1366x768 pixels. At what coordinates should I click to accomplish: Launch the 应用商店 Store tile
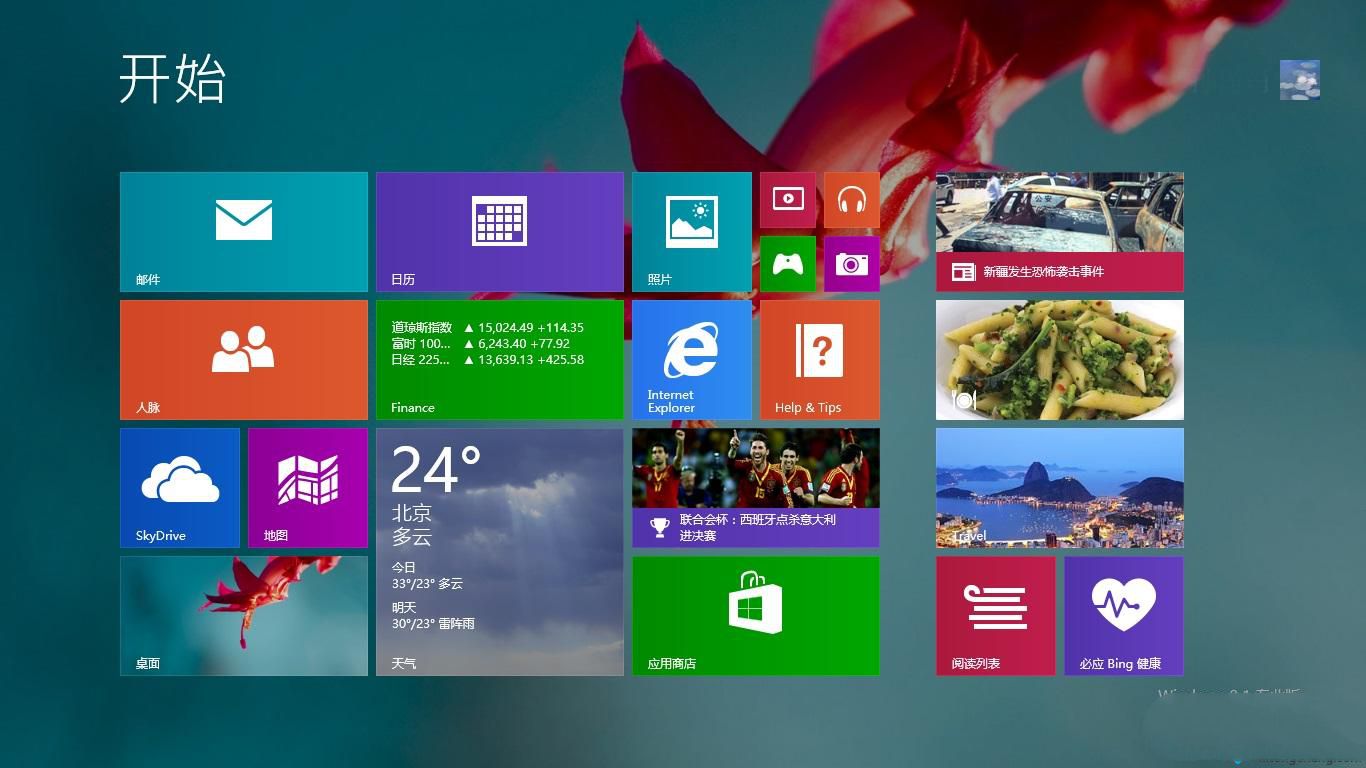(755, 615)
